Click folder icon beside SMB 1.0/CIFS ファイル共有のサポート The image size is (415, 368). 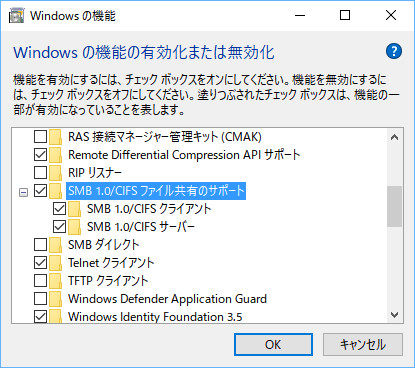(56, 191)
